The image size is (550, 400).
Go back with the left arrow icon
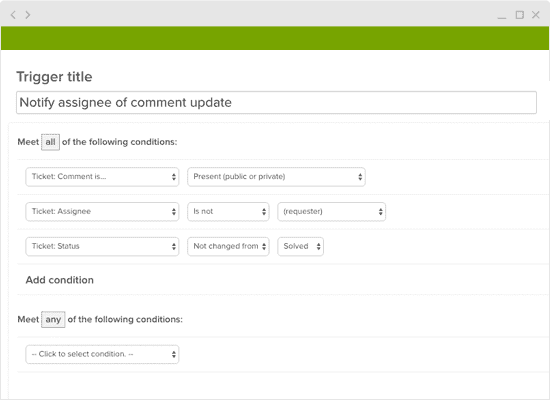point(13,15)
